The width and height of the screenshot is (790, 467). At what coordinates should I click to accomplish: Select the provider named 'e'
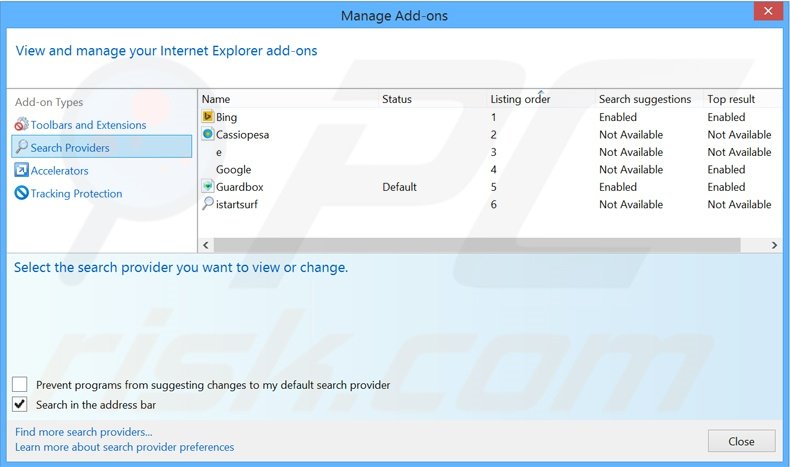[219, 152]
